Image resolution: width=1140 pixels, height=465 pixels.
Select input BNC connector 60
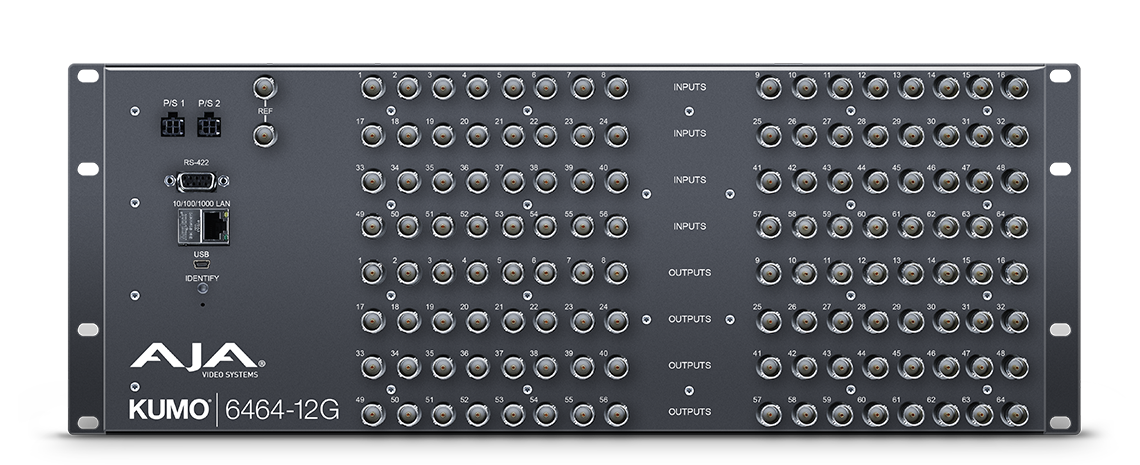875,227
